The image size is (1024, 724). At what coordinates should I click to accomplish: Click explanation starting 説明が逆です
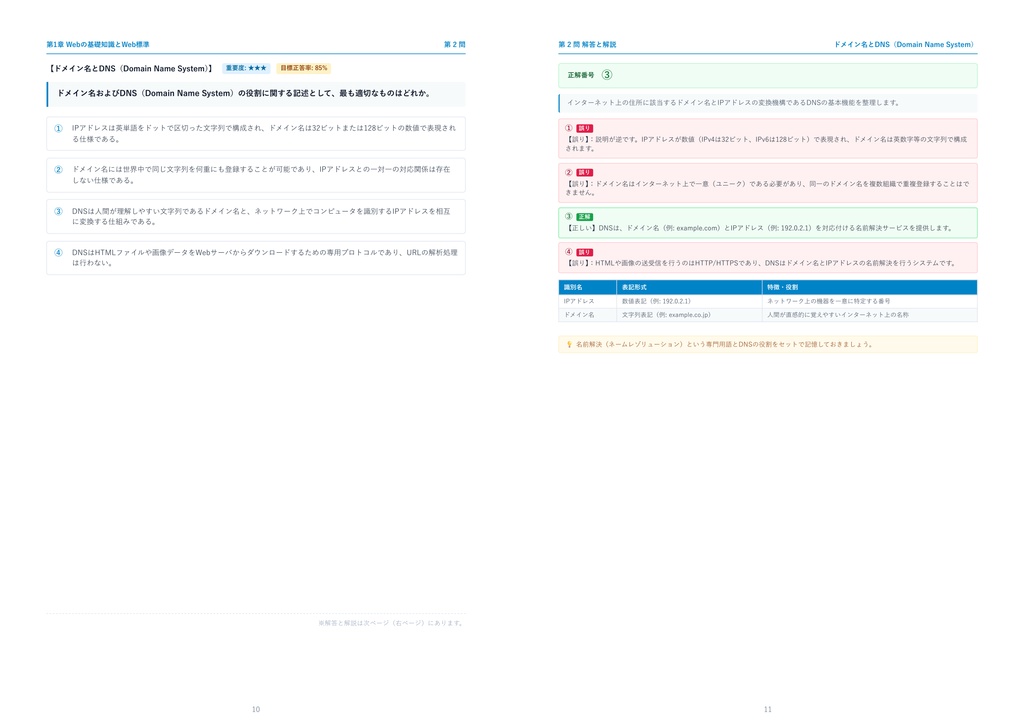(766, 144)
